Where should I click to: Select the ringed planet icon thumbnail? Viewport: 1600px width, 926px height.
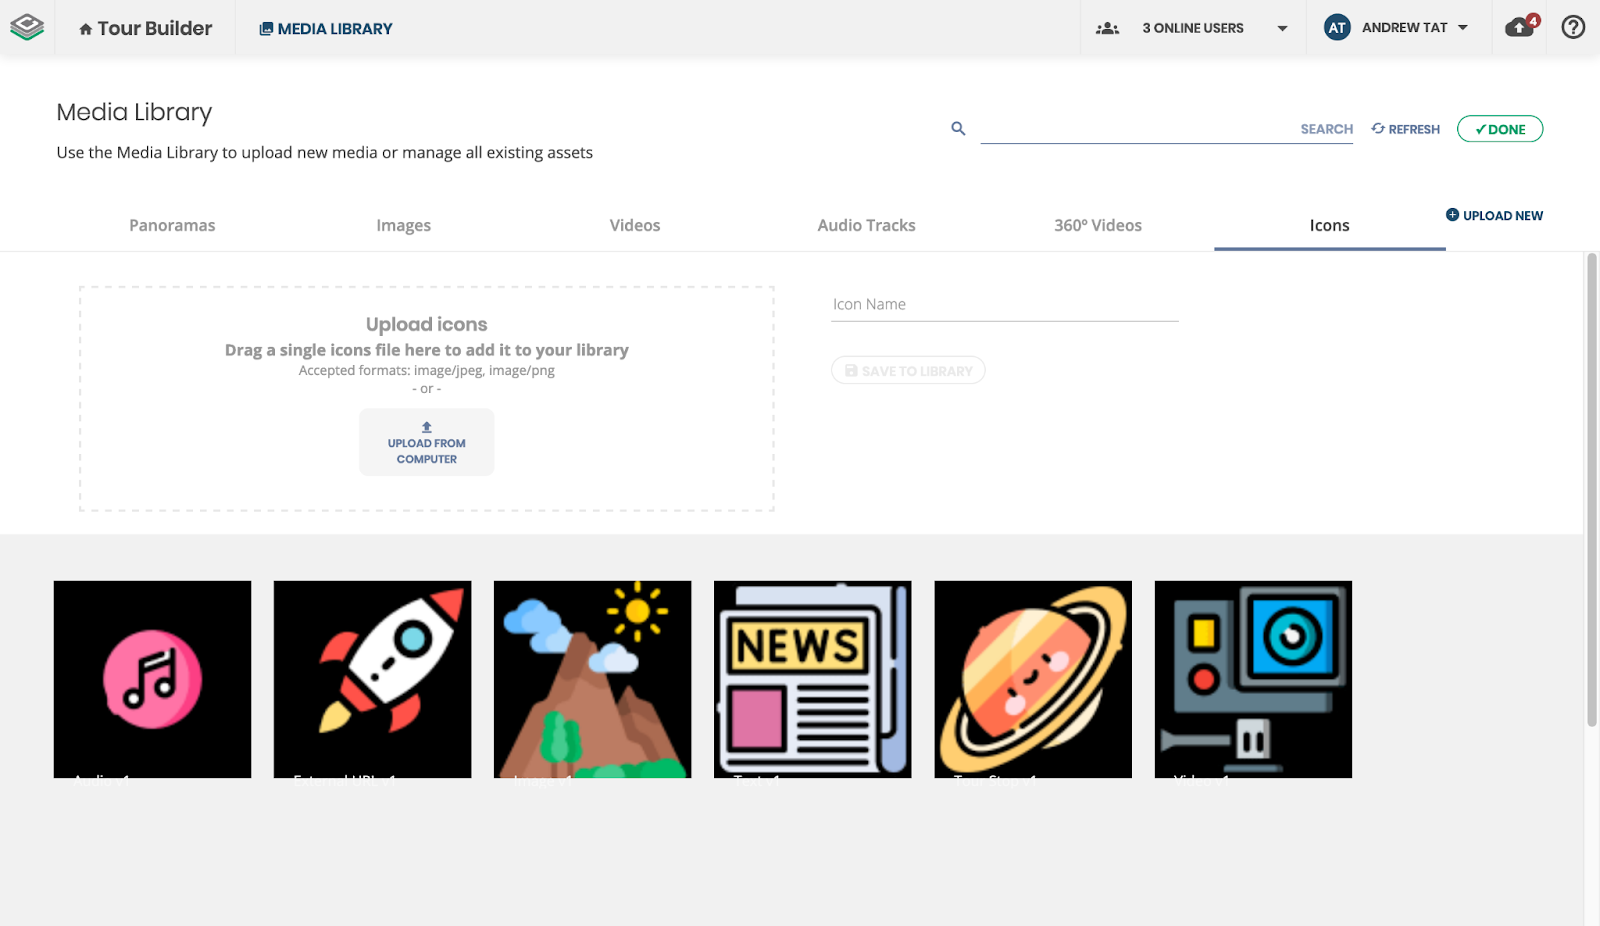pyautogui.click(x=1033, y=679)
